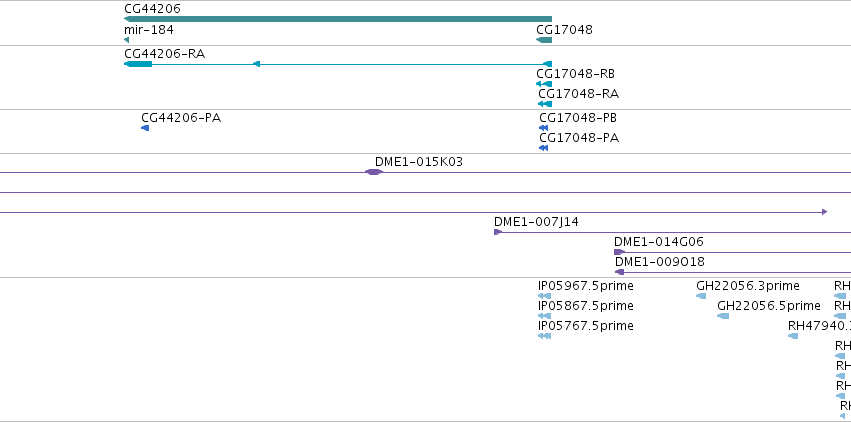Screen dimensions: 851x422
Task: Select the DME1-014G06 clone start glyph
Action: click(x=619, y=252)
